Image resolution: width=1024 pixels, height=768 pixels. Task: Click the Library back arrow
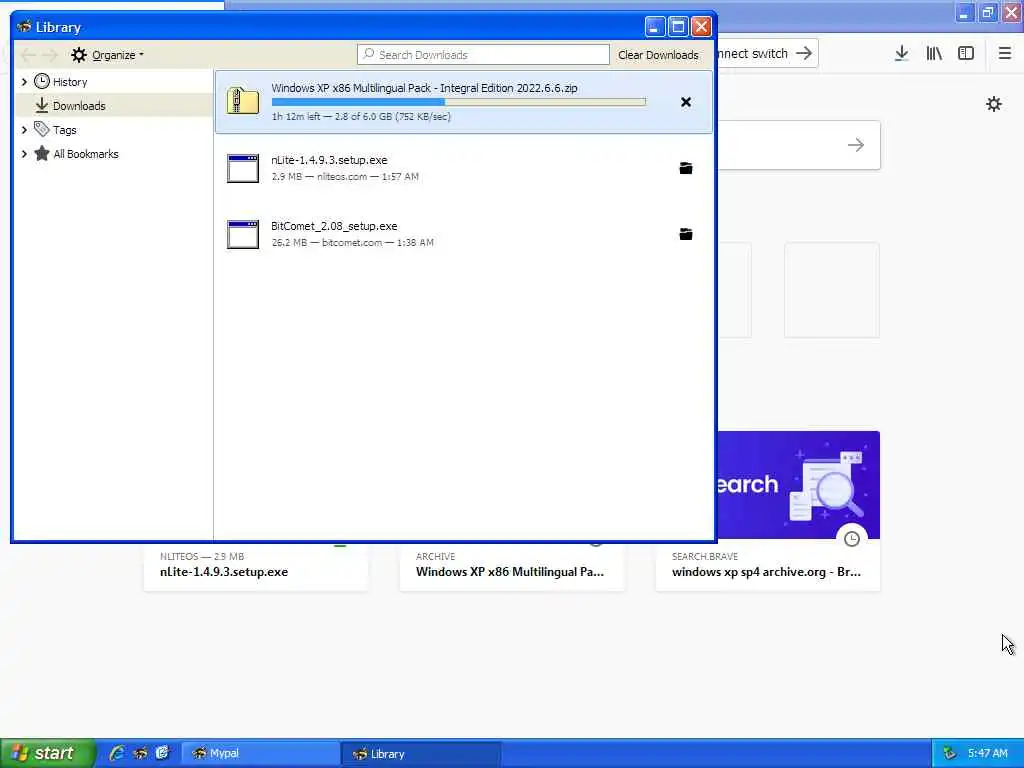tap(28, 55)
